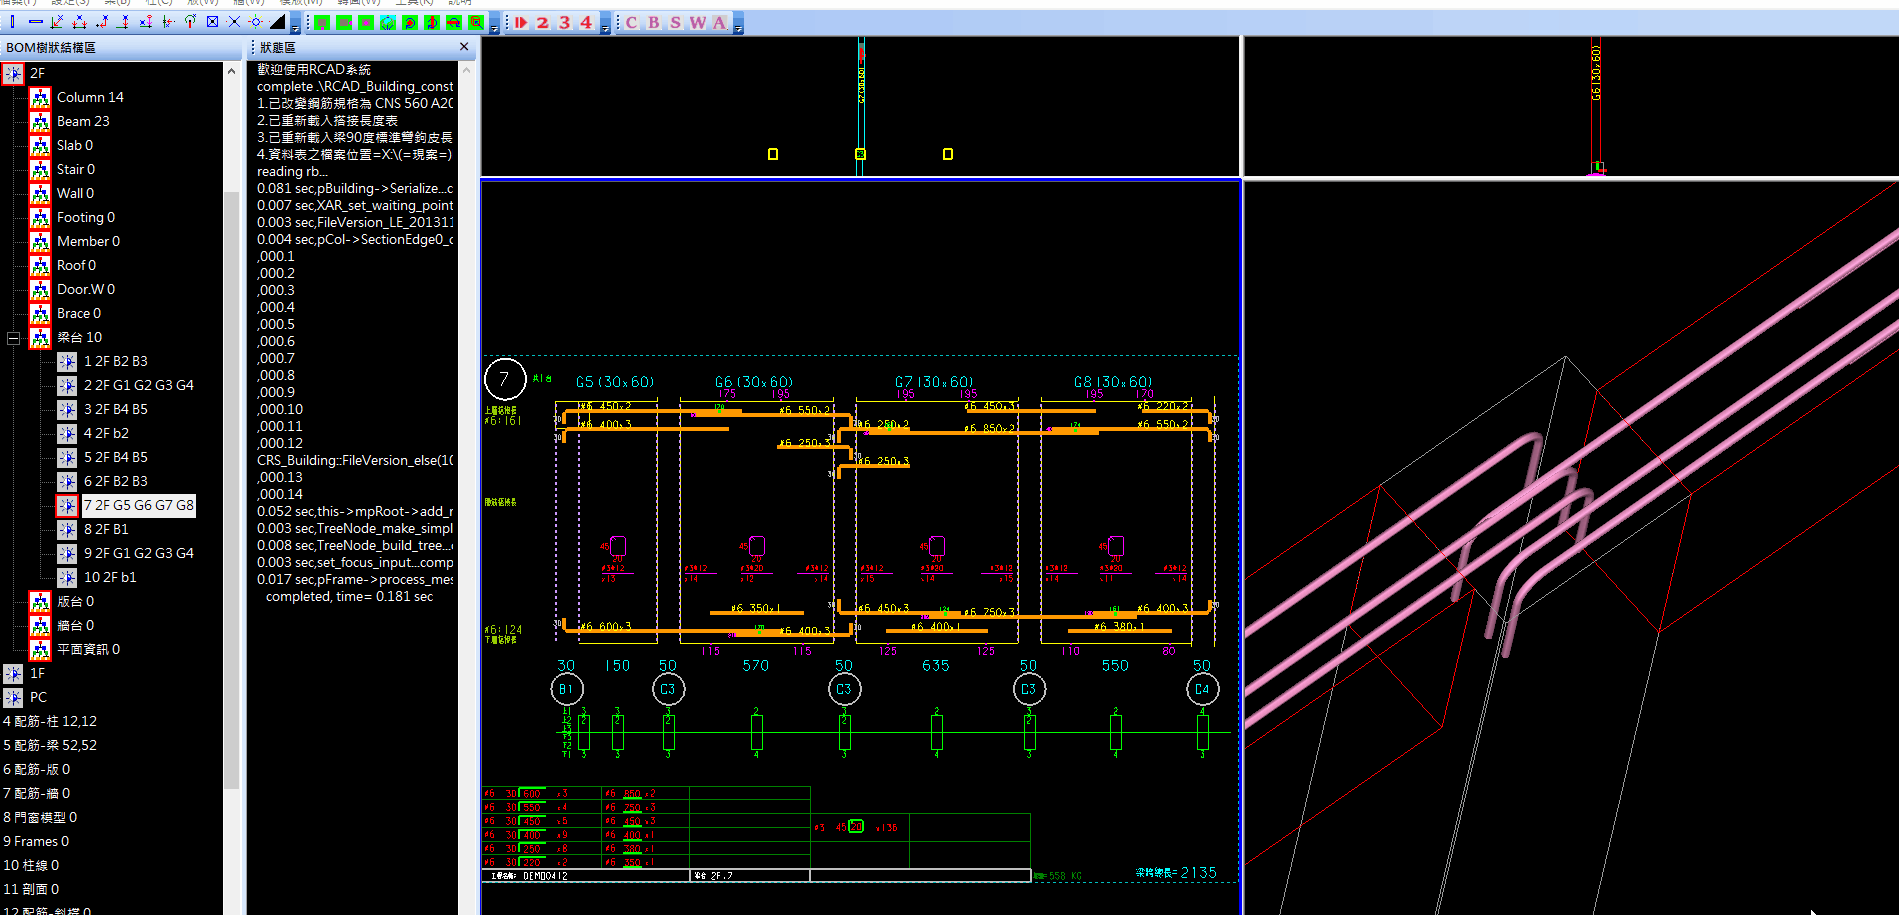The image size is (1899, 915).
Task: Toggle the pink A toolbar button
Action: 720,22
